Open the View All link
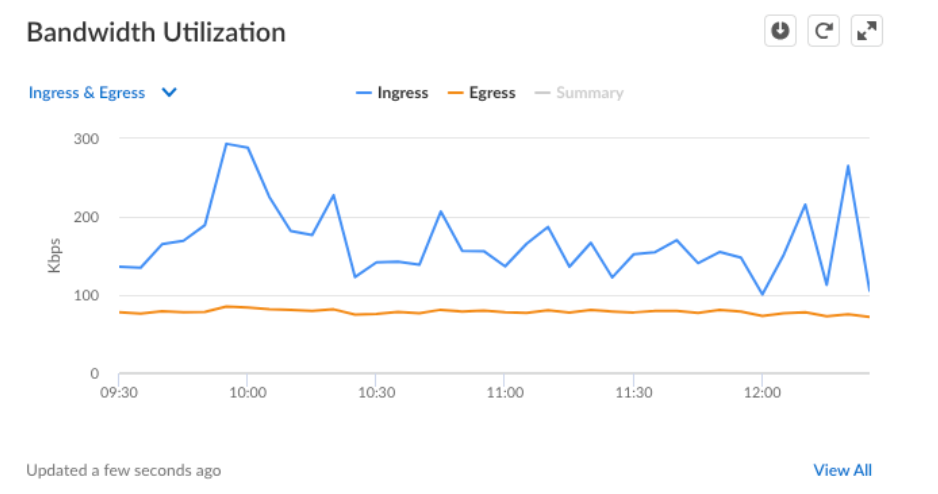The width and height of the screenshot is (938, 494). pos(842,470)
